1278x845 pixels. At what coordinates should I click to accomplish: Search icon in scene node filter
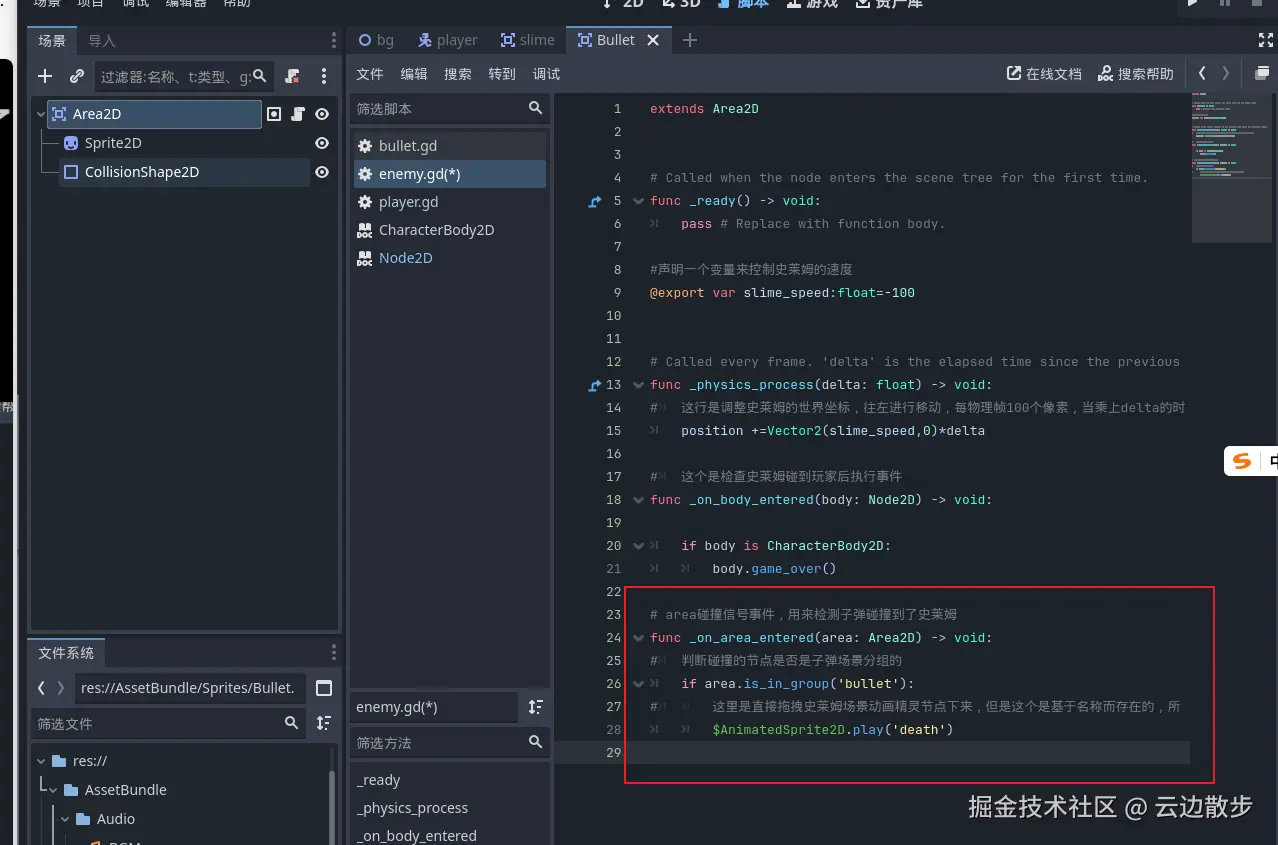(x=260, y=76)
